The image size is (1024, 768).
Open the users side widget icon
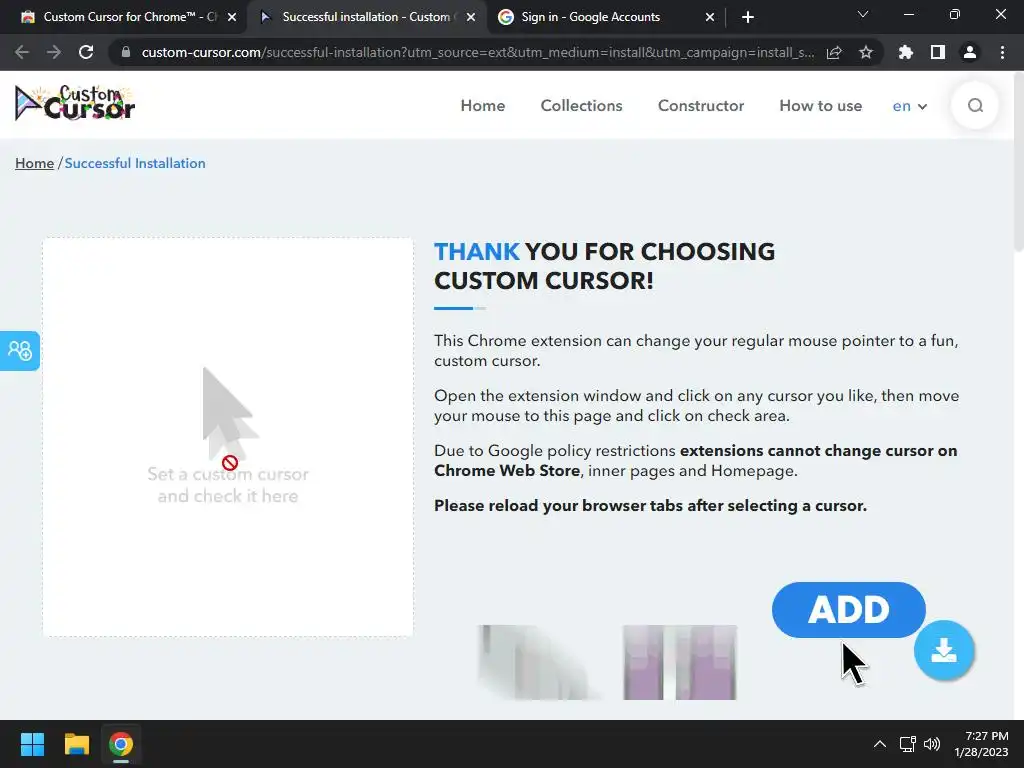pos(20,351)
